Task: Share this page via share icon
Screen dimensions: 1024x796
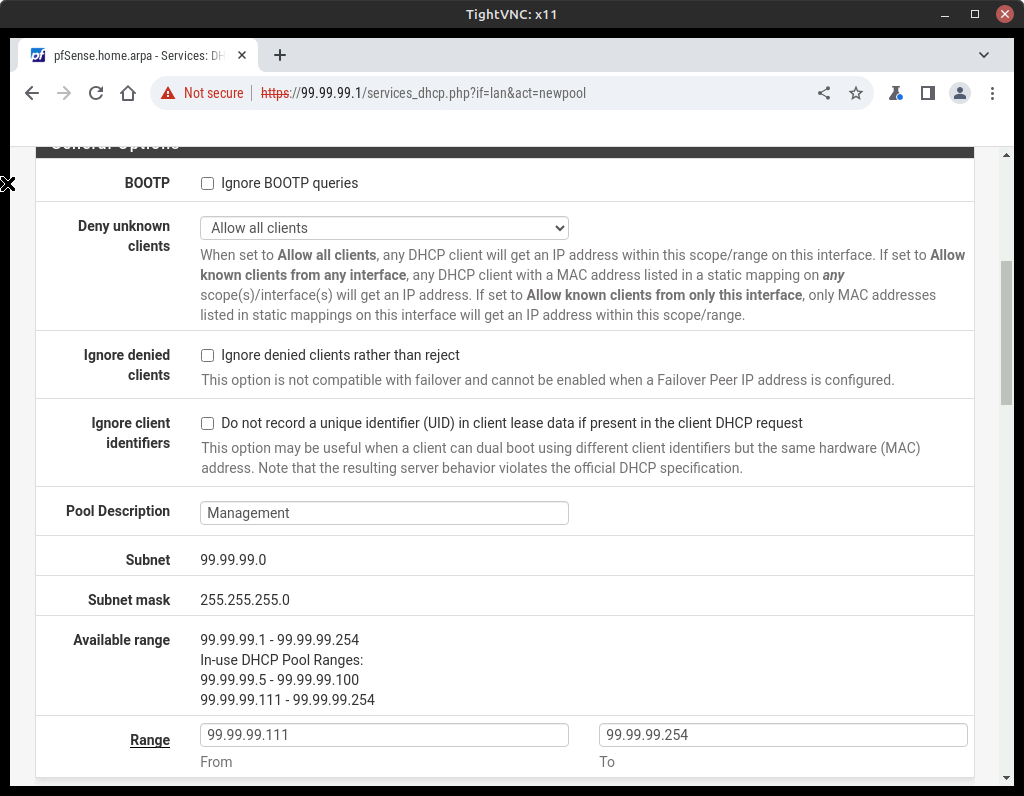Action: (824, 93)
